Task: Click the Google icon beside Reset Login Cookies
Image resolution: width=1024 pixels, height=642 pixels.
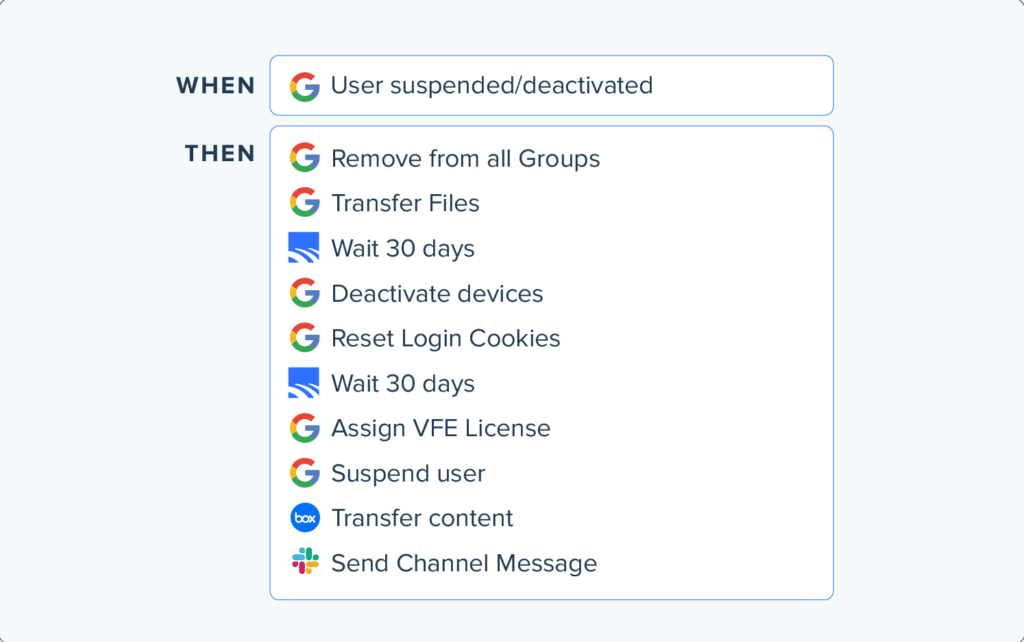Action: (x=305, y=338)
